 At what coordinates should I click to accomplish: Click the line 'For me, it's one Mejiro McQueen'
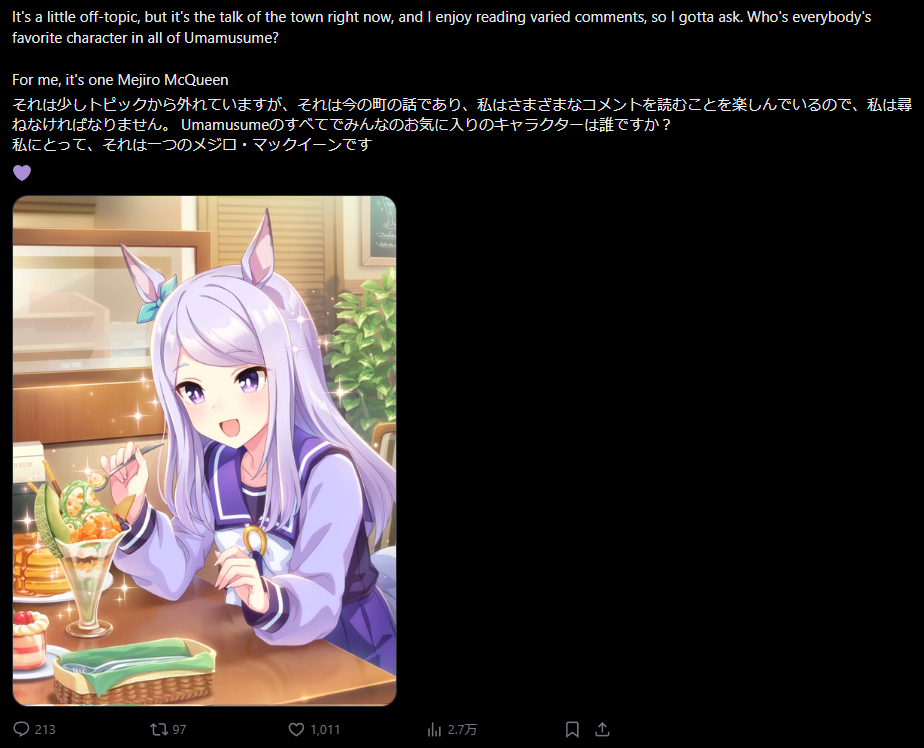tap(120, 80)
